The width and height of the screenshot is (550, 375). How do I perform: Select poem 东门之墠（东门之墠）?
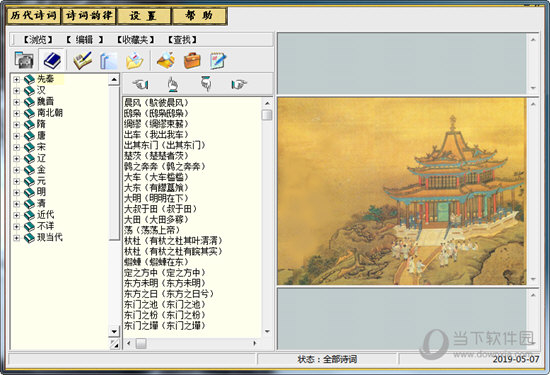pos(165,326)
